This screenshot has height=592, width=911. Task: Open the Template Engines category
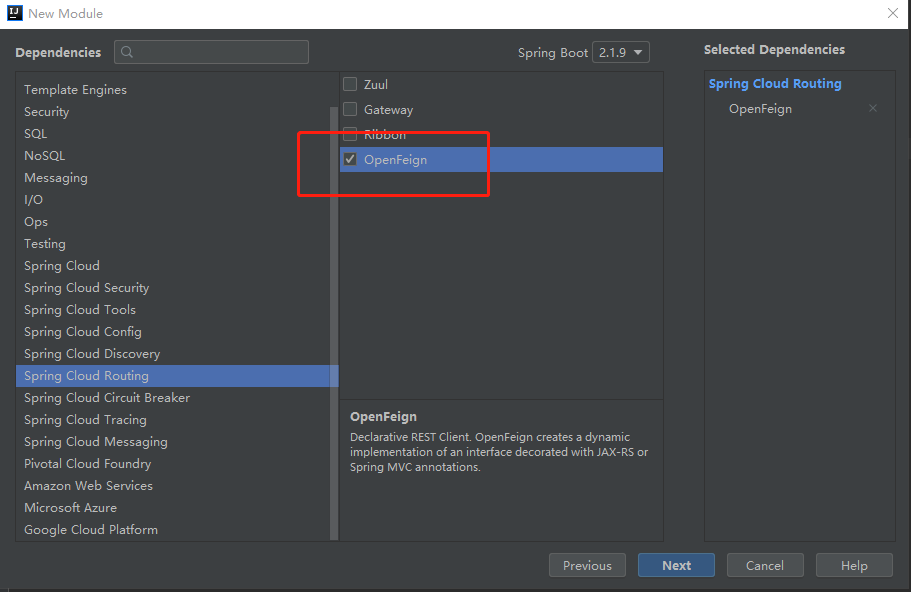[x=76, y=90]
